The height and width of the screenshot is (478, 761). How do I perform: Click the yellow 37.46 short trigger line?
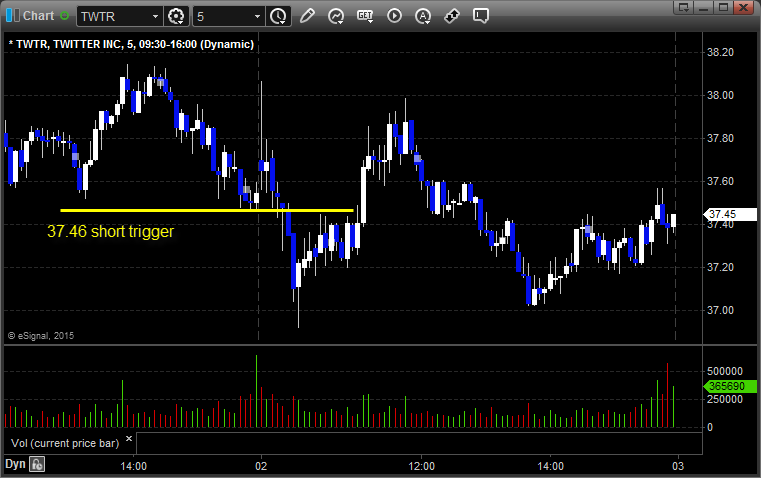click(207, 210)
